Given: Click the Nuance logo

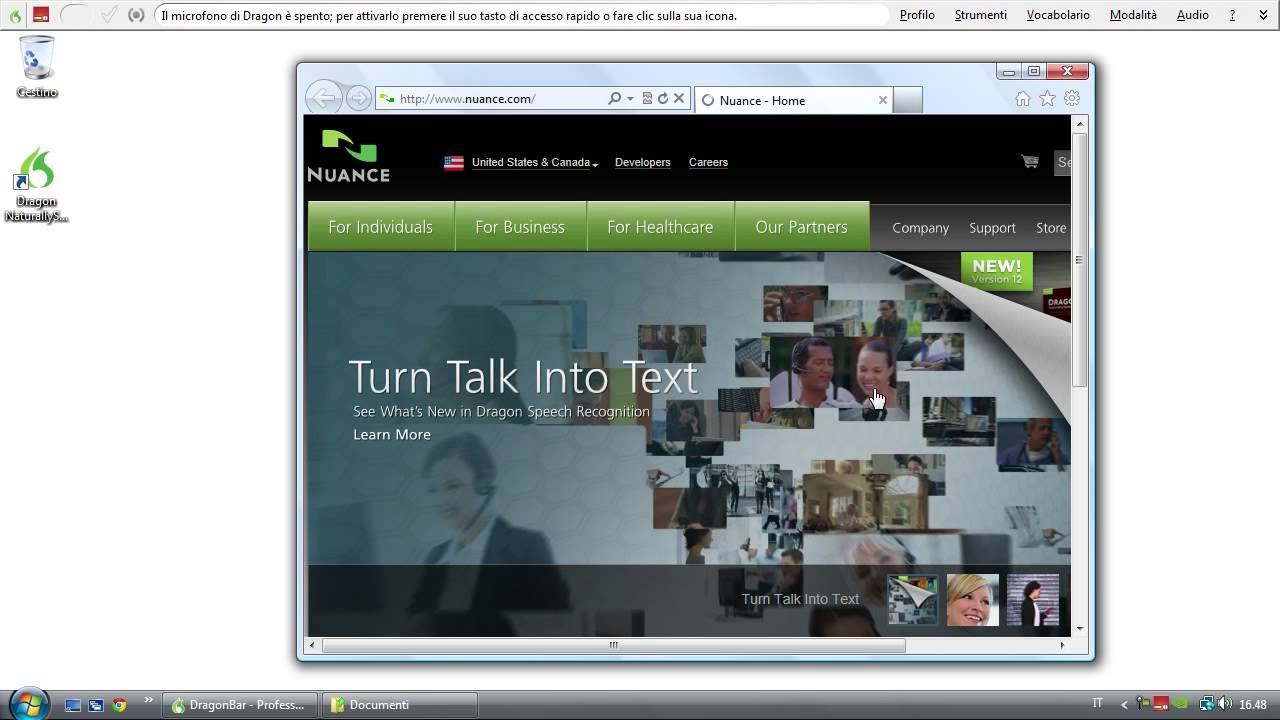Looking at the screenshot, I should (348, 156).
